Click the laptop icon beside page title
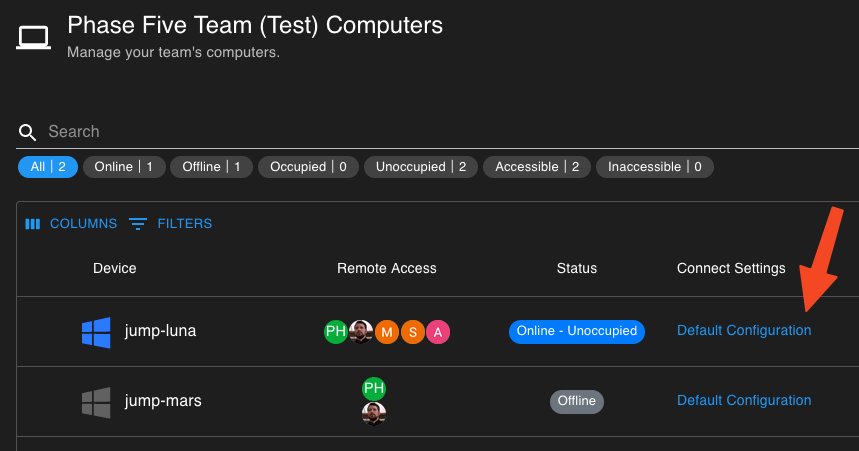This screenshot has width=859, height=451. [33, 38]
